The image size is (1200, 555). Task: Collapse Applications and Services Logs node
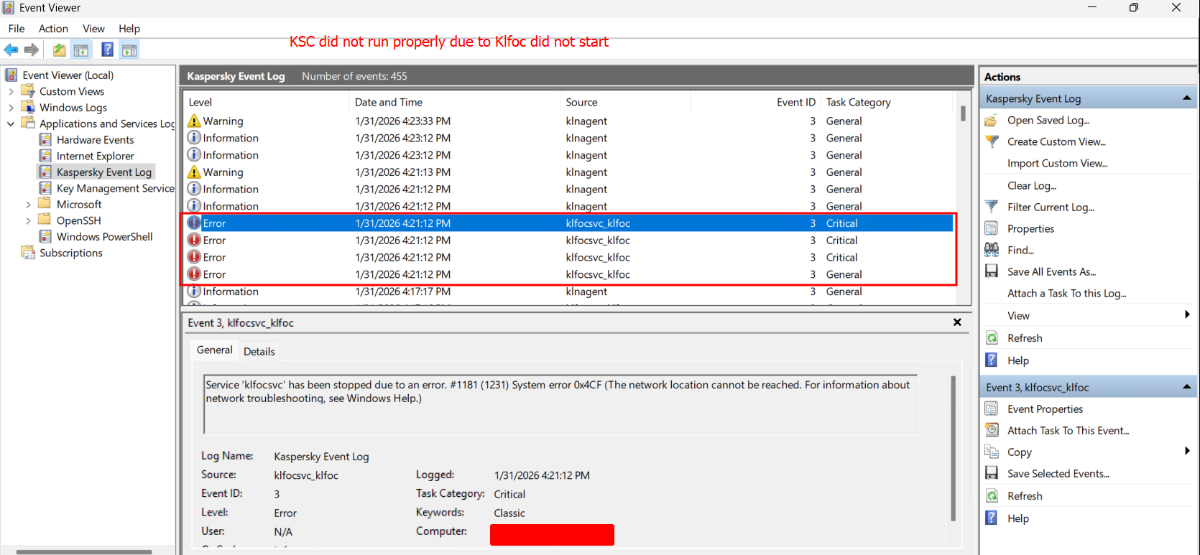coord(11,124)
